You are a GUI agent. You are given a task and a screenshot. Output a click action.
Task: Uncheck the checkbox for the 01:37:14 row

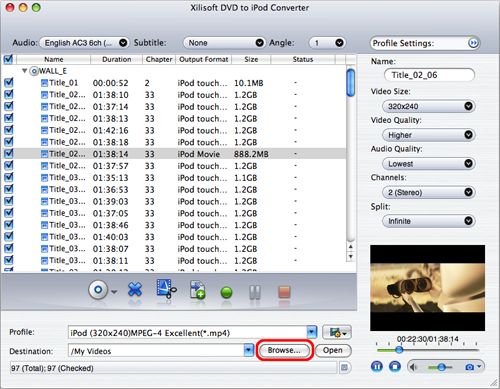click(9, 106)
